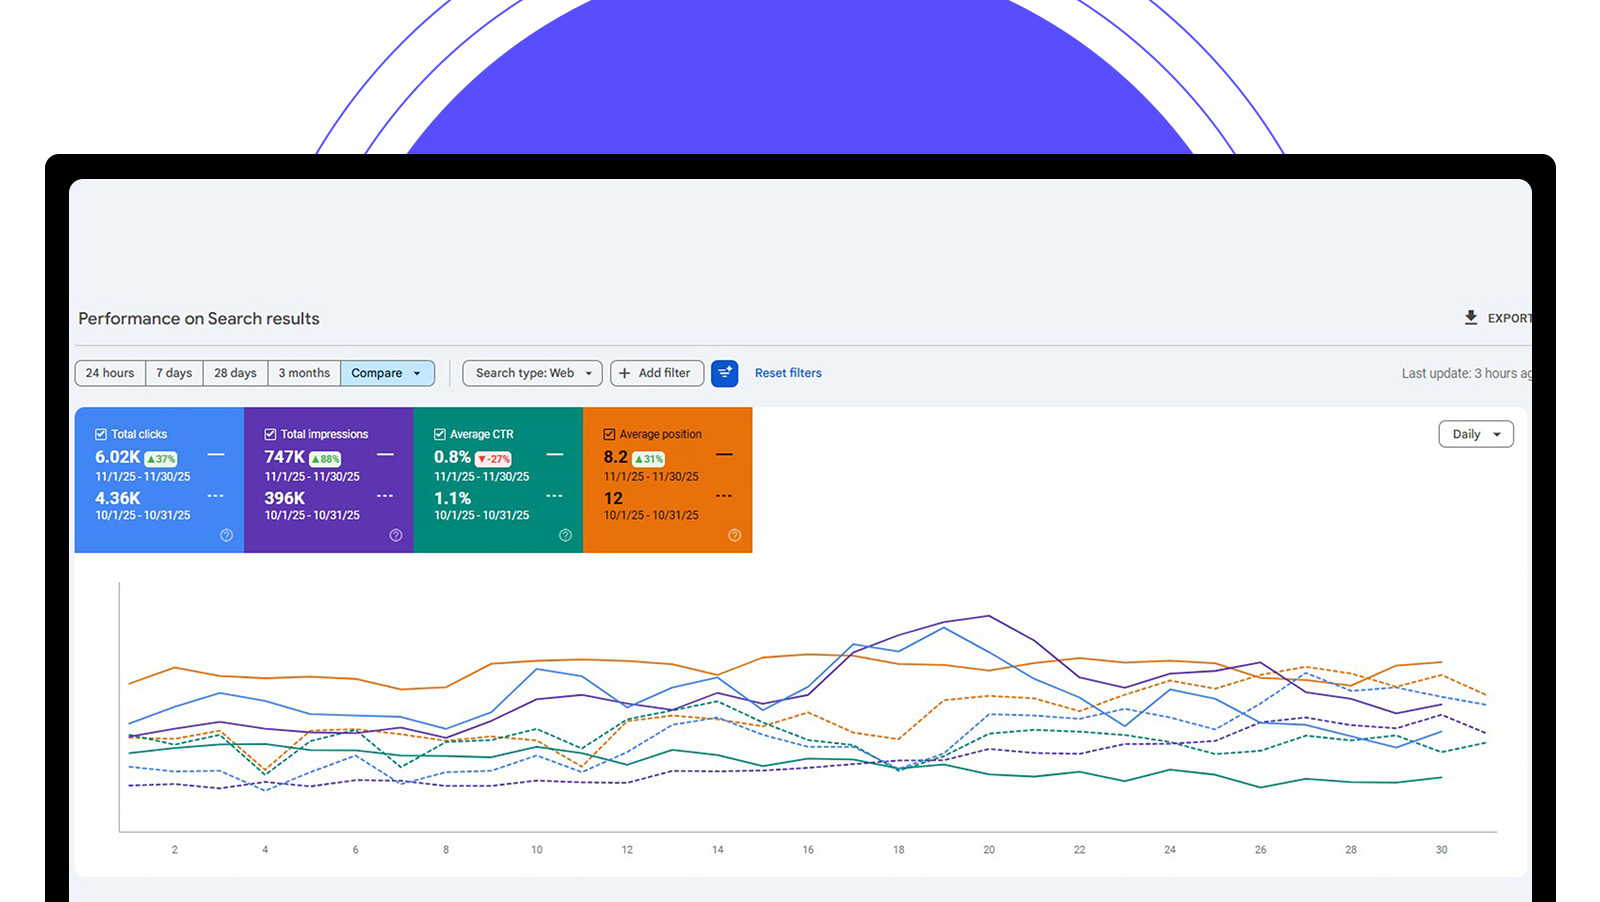The image size is (1600, 902).
Task: Open the Search type: Web dropdown
Action: [532, 373]
